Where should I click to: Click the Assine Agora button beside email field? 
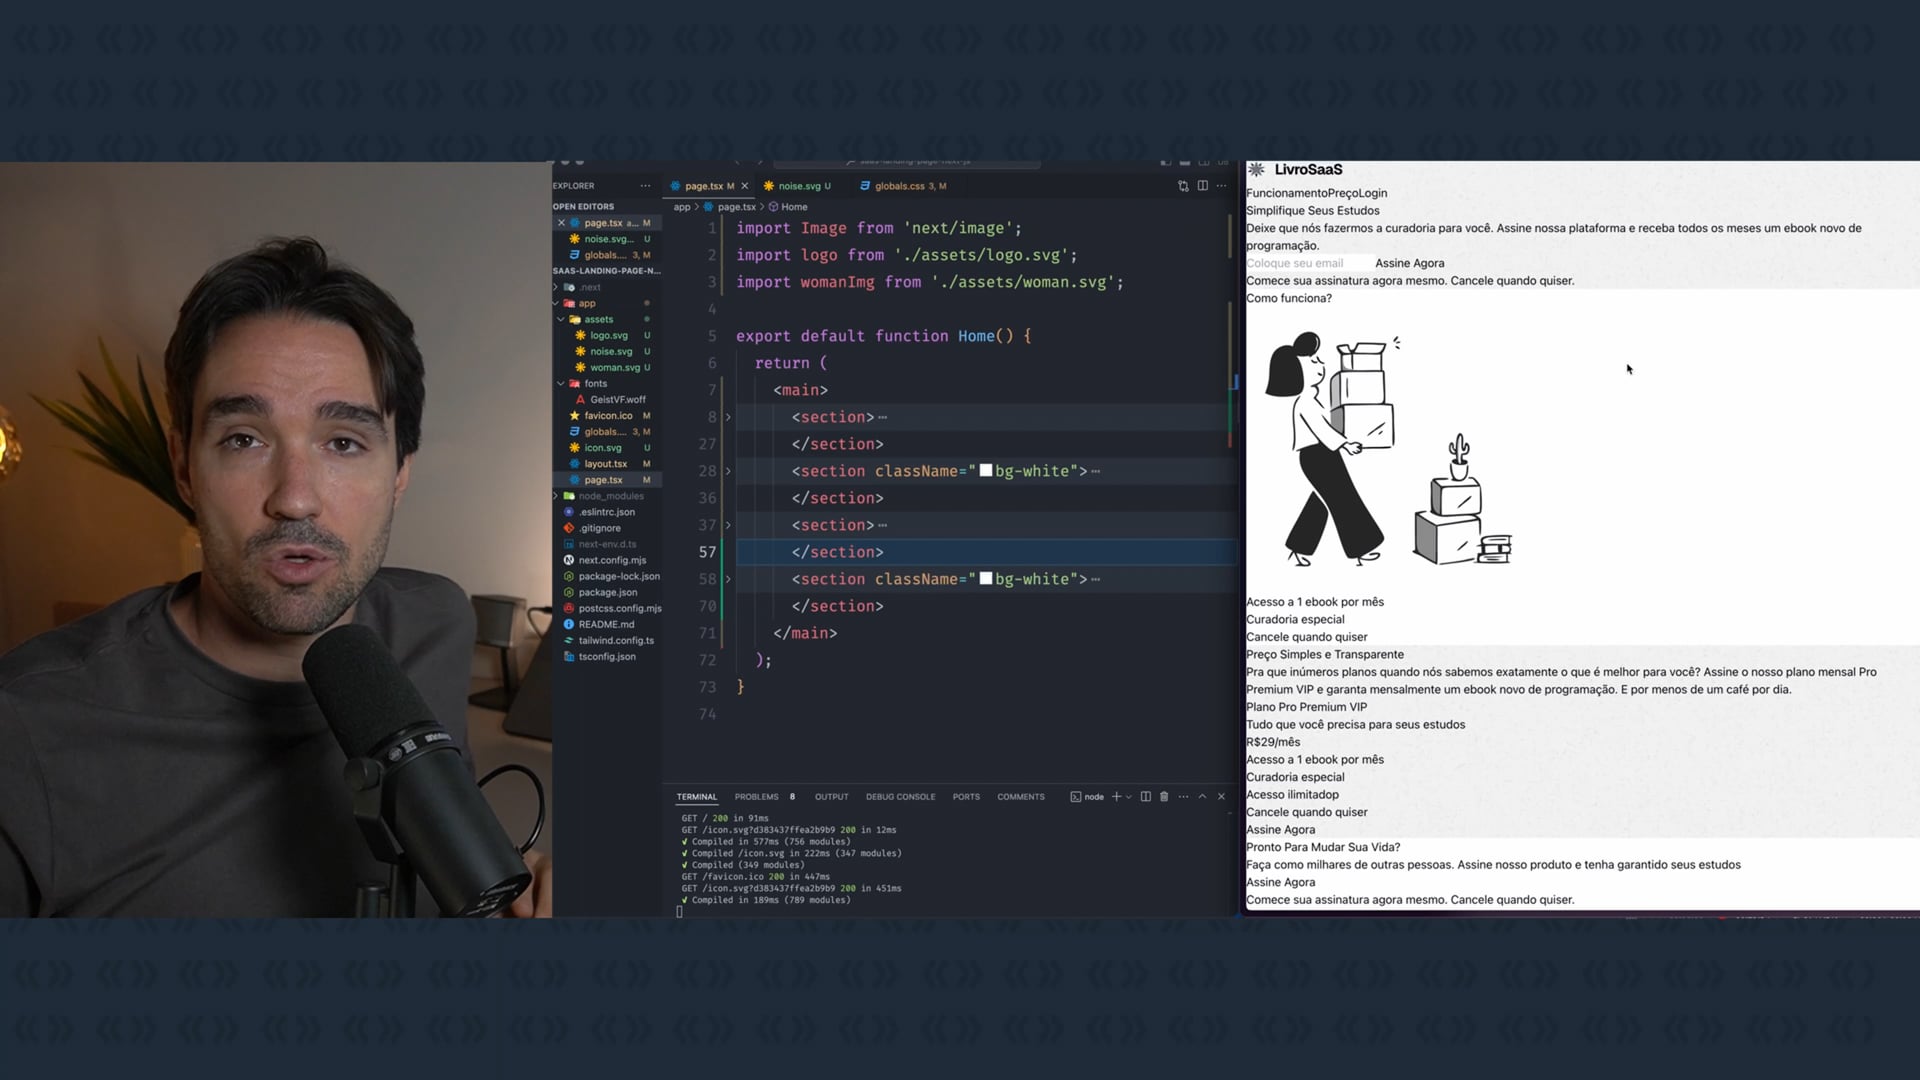[1409, 263]
